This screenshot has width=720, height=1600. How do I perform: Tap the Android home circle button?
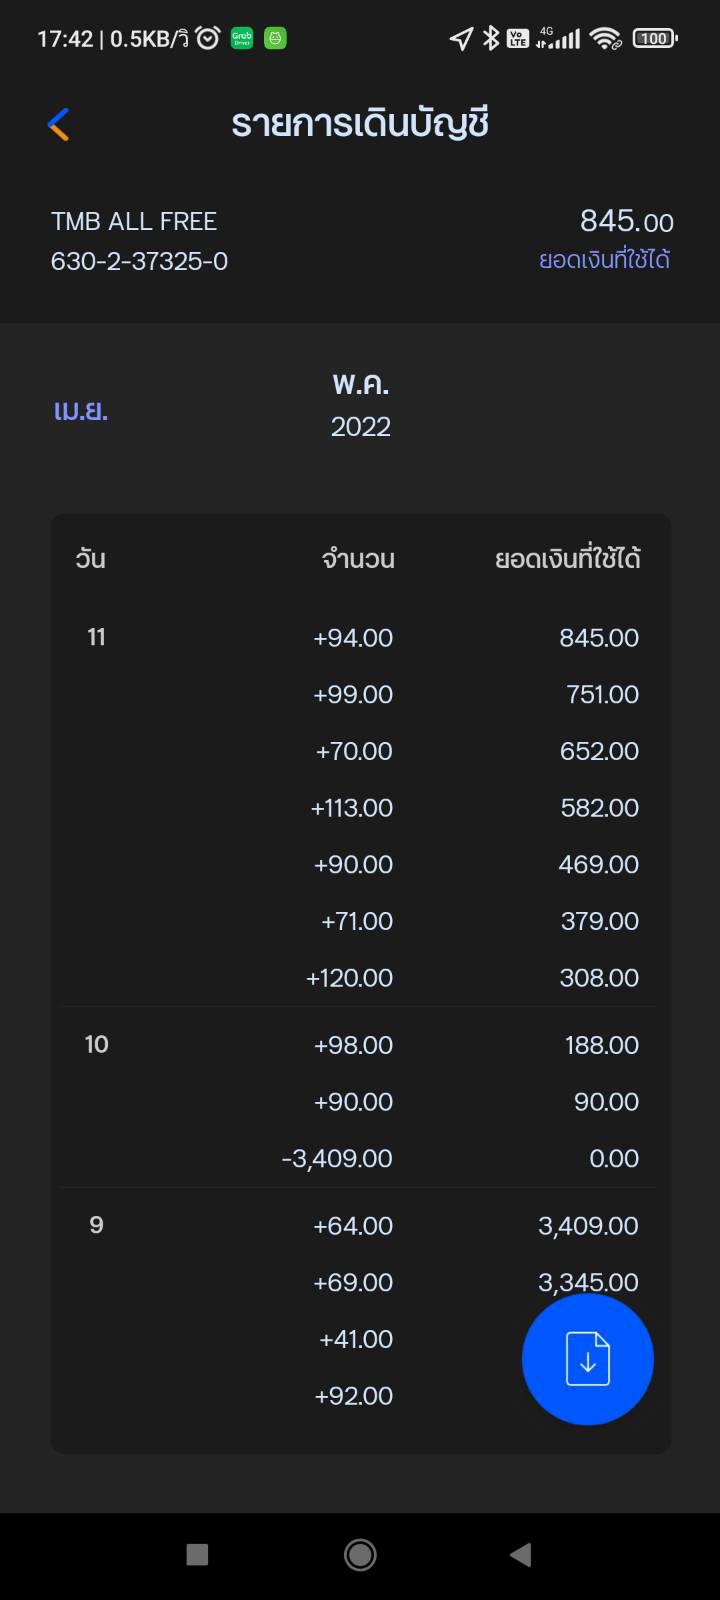(360, 1554)
